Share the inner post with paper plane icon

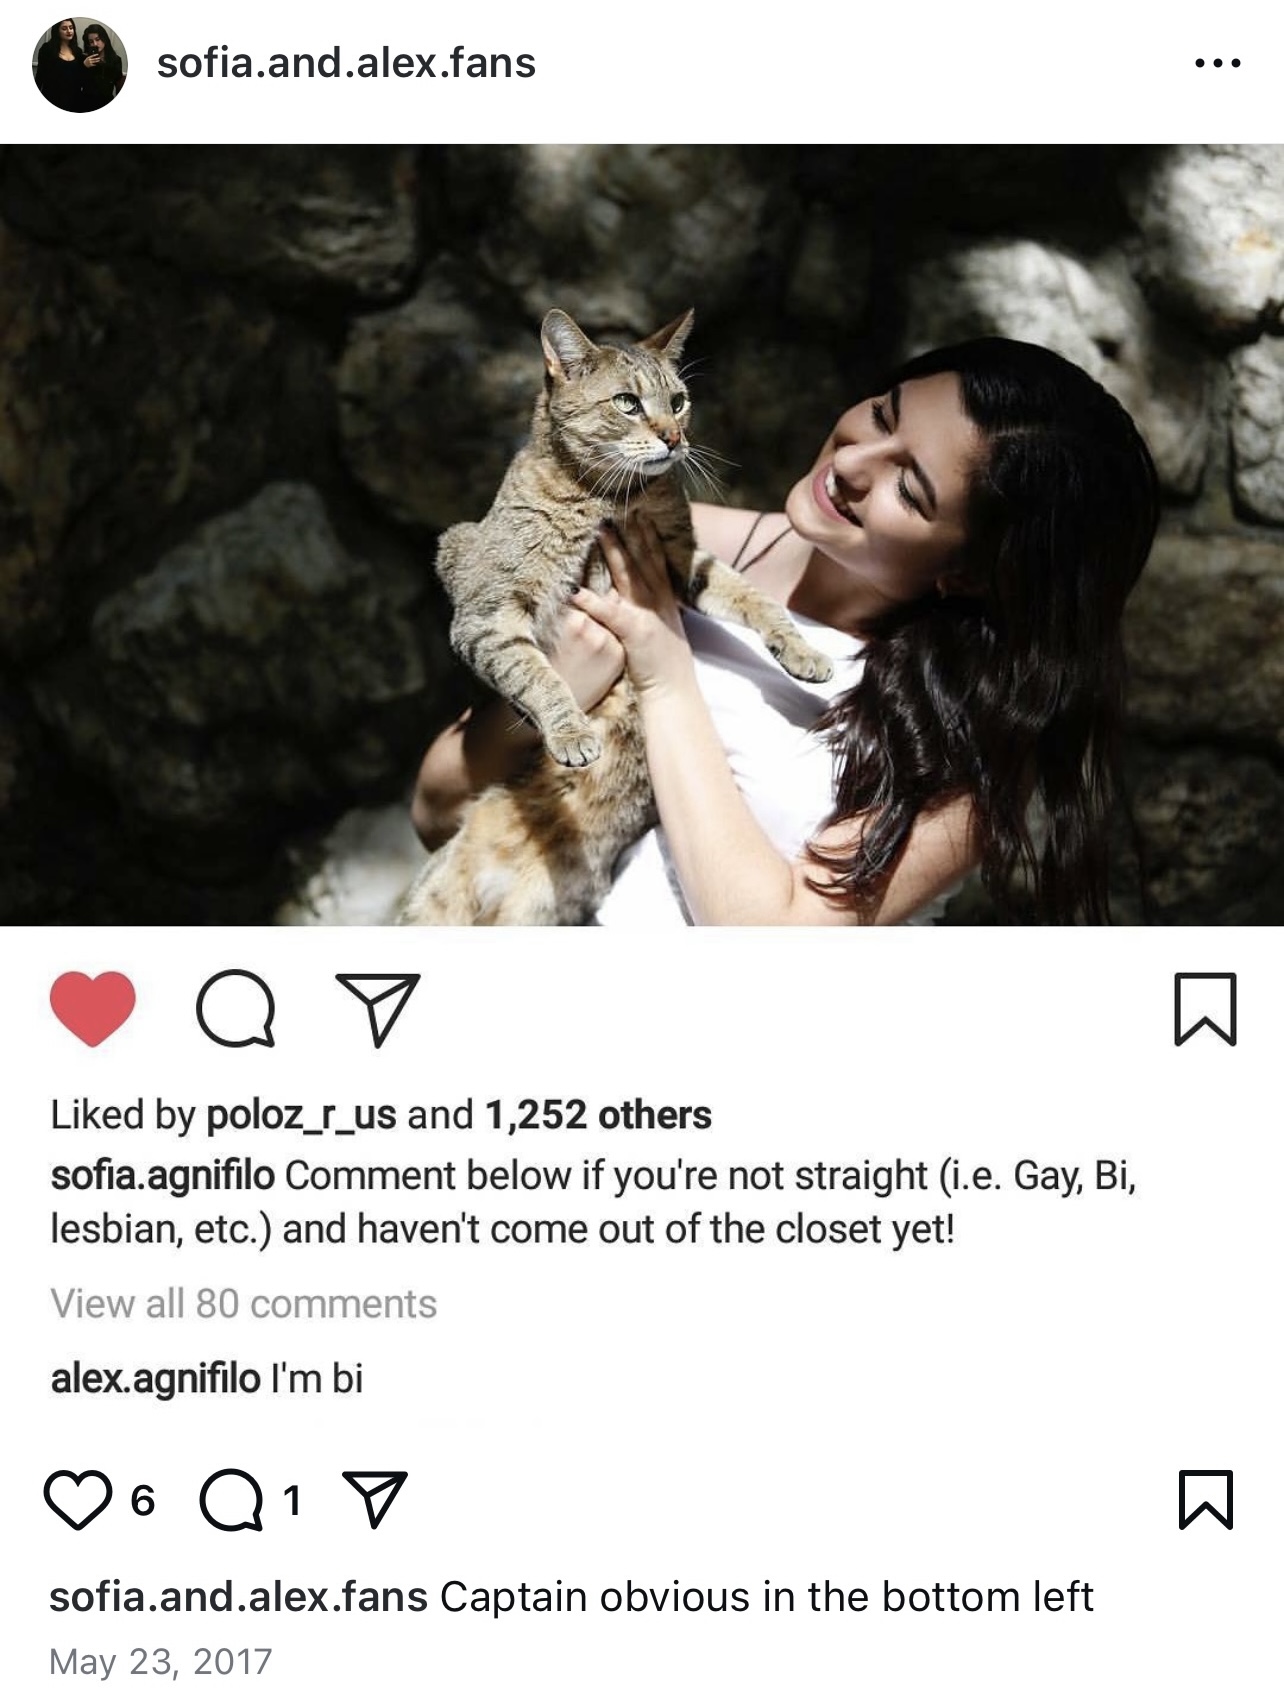point(378,1008)
